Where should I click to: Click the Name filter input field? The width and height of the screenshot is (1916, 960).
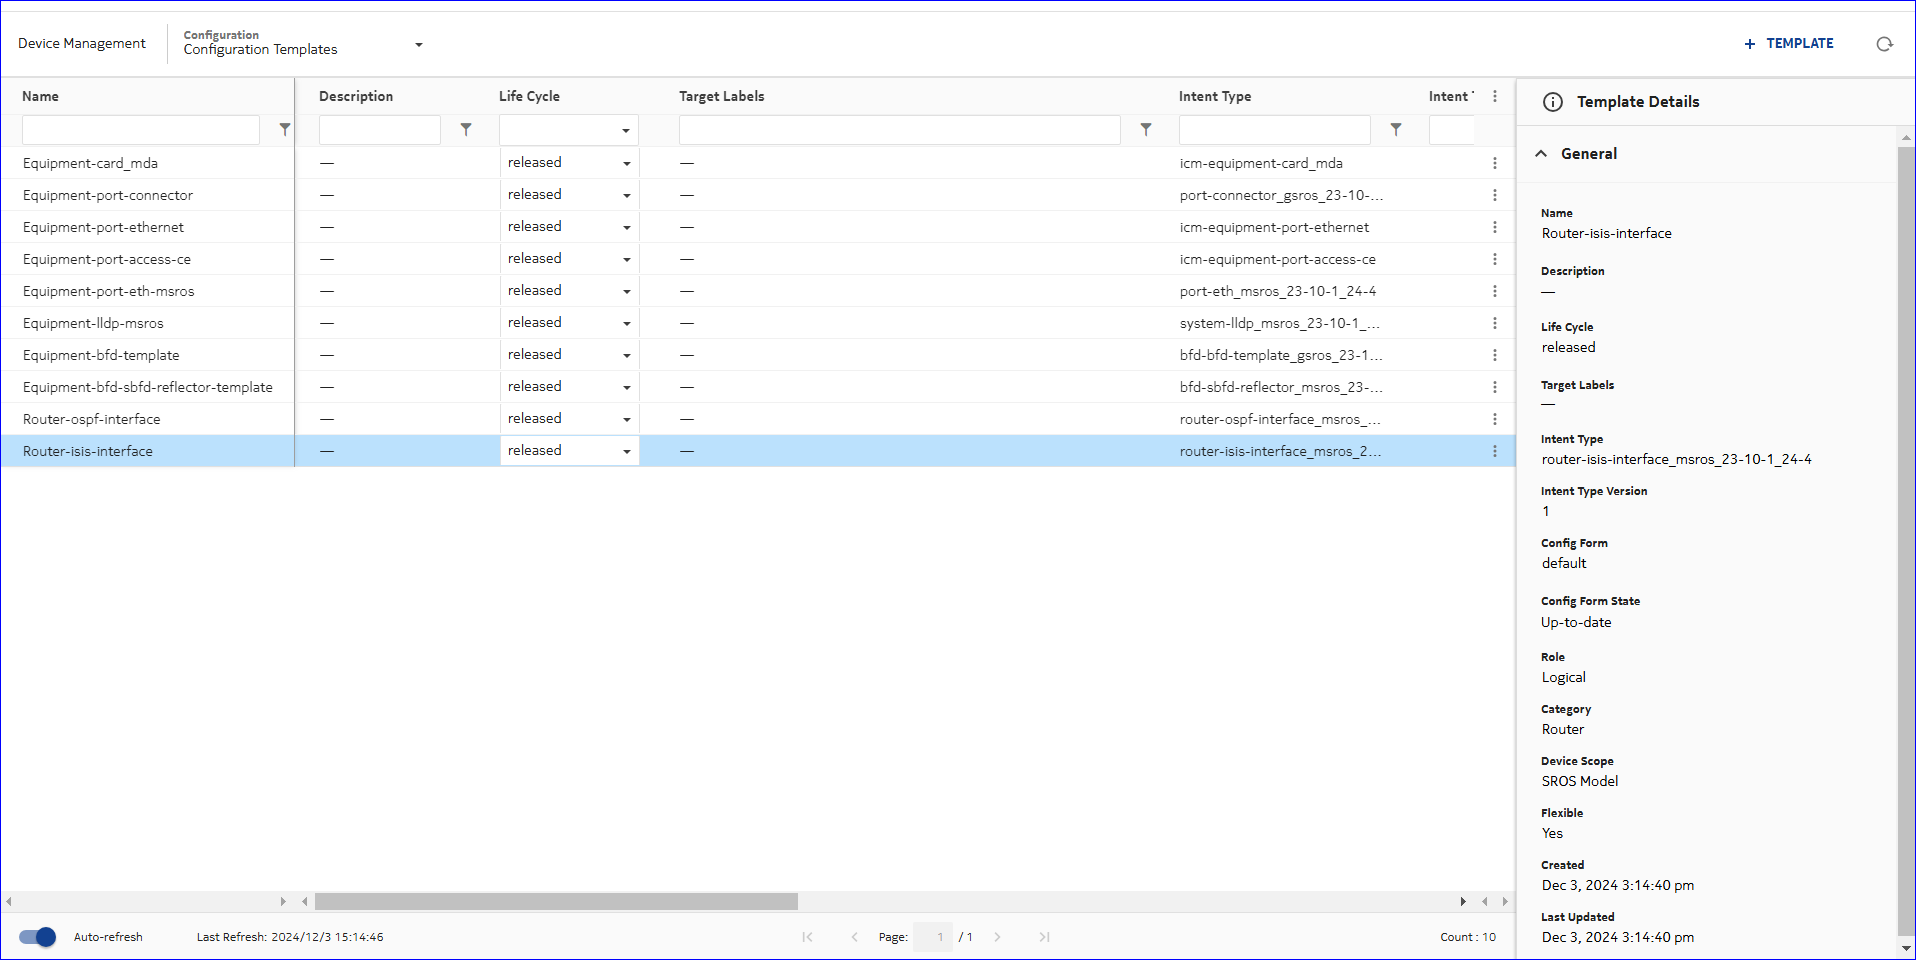140,130
